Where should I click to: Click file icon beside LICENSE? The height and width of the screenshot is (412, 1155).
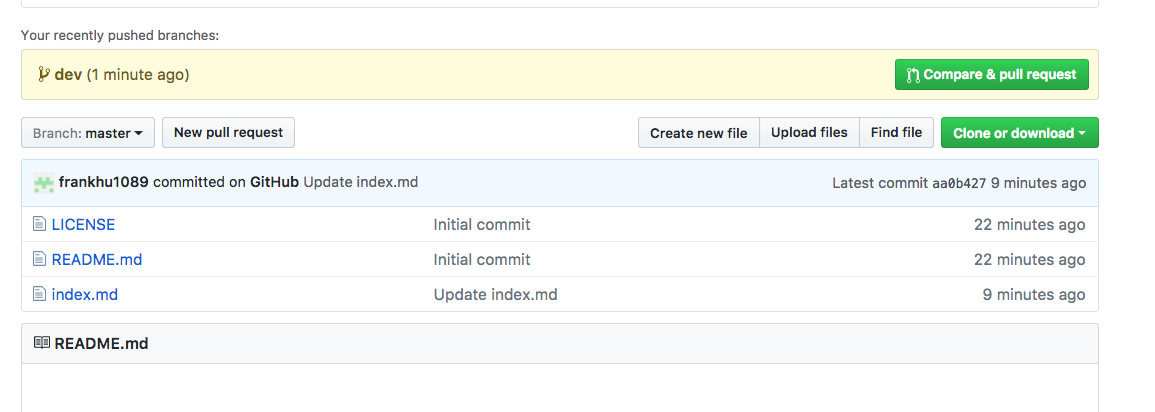click(x=40, y=224)
